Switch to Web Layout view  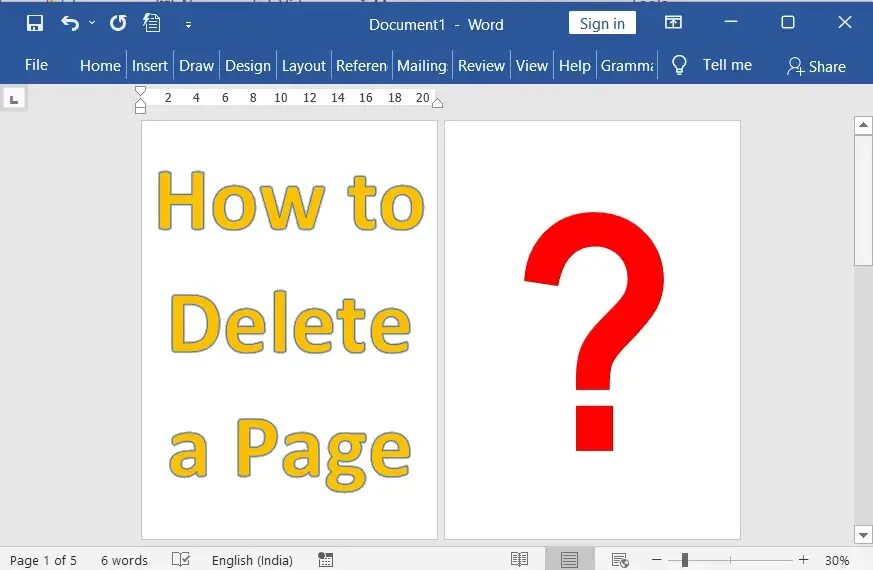tap(620, 559)
